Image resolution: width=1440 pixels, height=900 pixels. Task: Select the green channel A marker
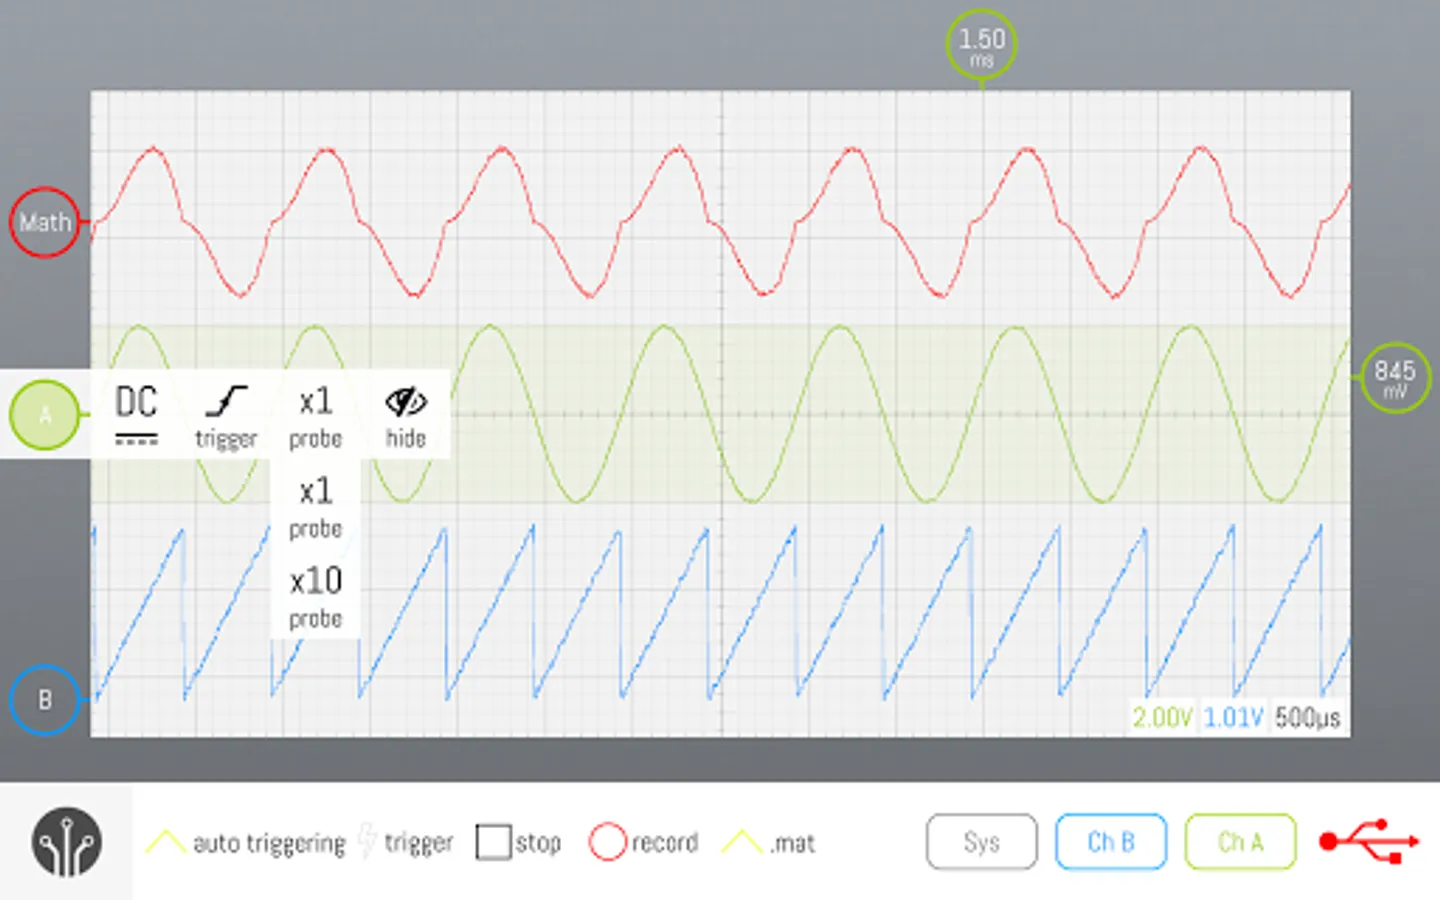click(x=45, y=415)
